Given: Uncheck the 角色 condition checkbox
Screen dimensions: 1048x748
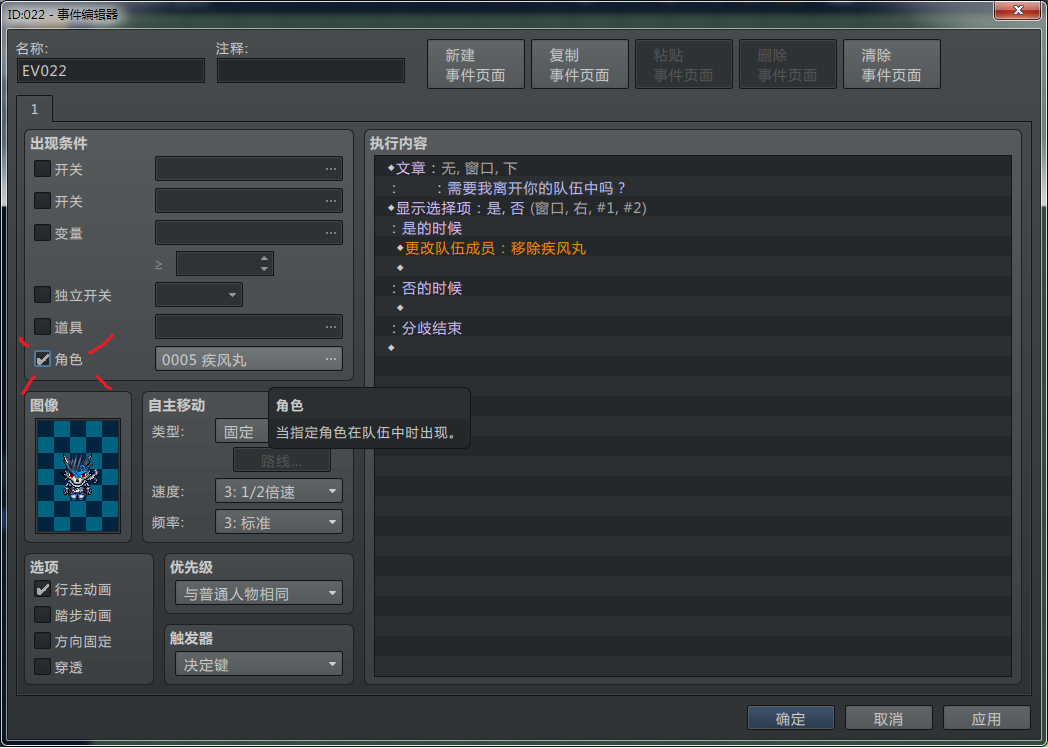Looking at the screenshot, I should point(42,359).
